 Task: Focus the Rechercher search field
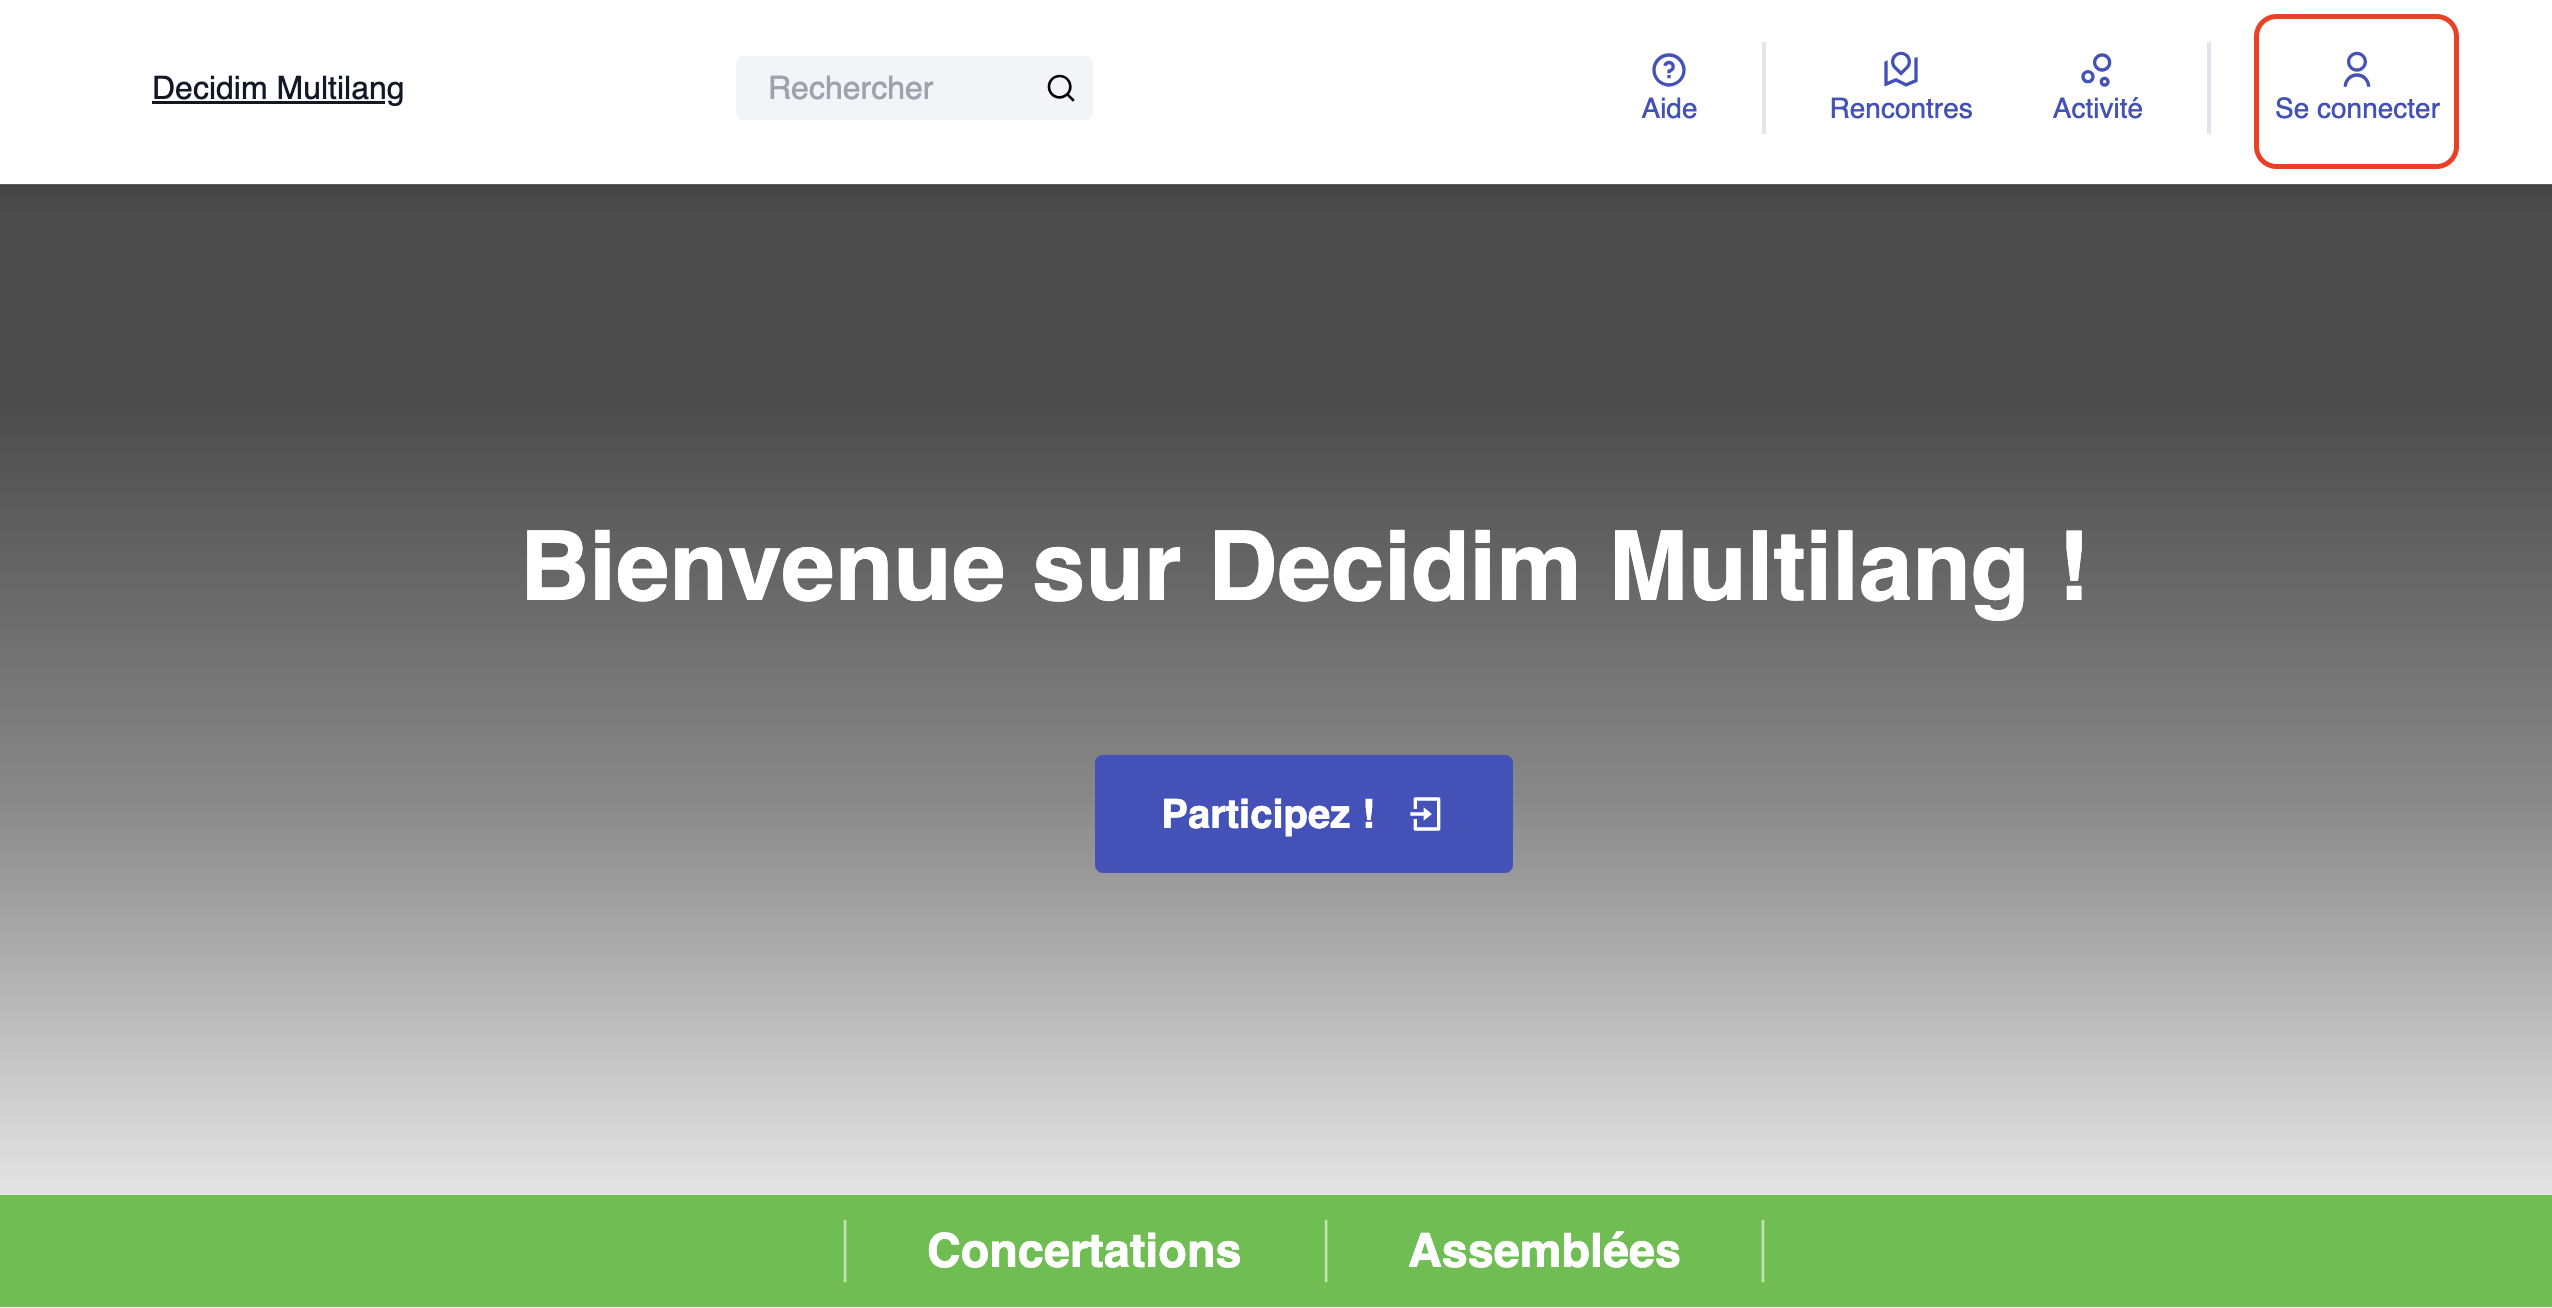point(880,88)
